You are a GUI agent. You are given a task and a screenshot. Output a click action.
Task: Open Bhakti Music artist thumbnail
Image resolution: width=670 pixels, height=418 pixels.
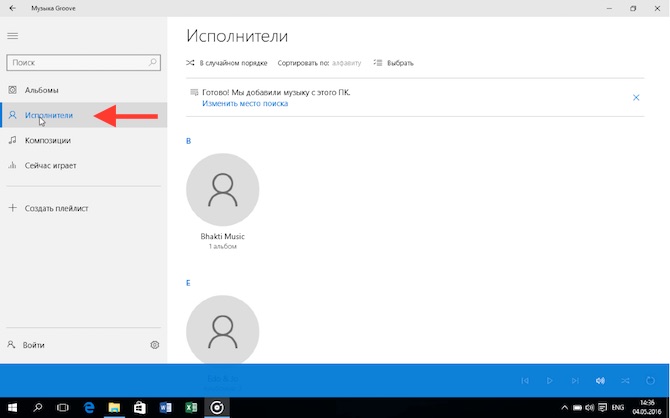point(223,189)
